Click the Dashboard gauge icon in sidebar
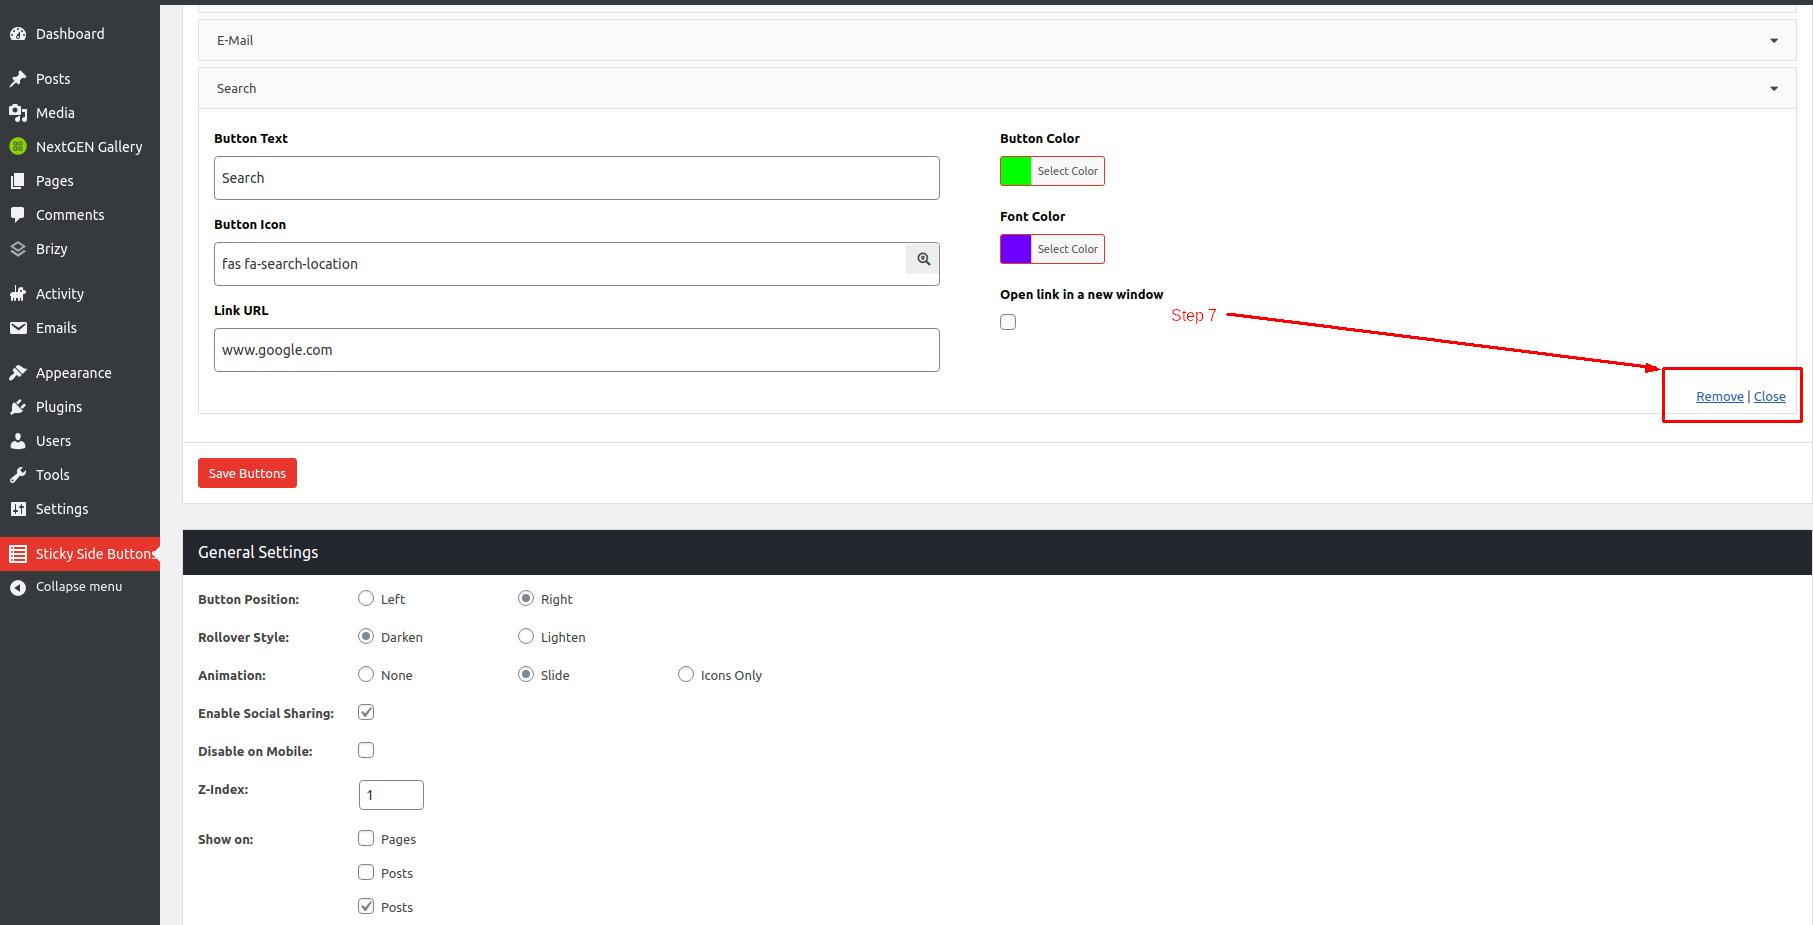This screenshot has height=925, width=1813. 18,34
